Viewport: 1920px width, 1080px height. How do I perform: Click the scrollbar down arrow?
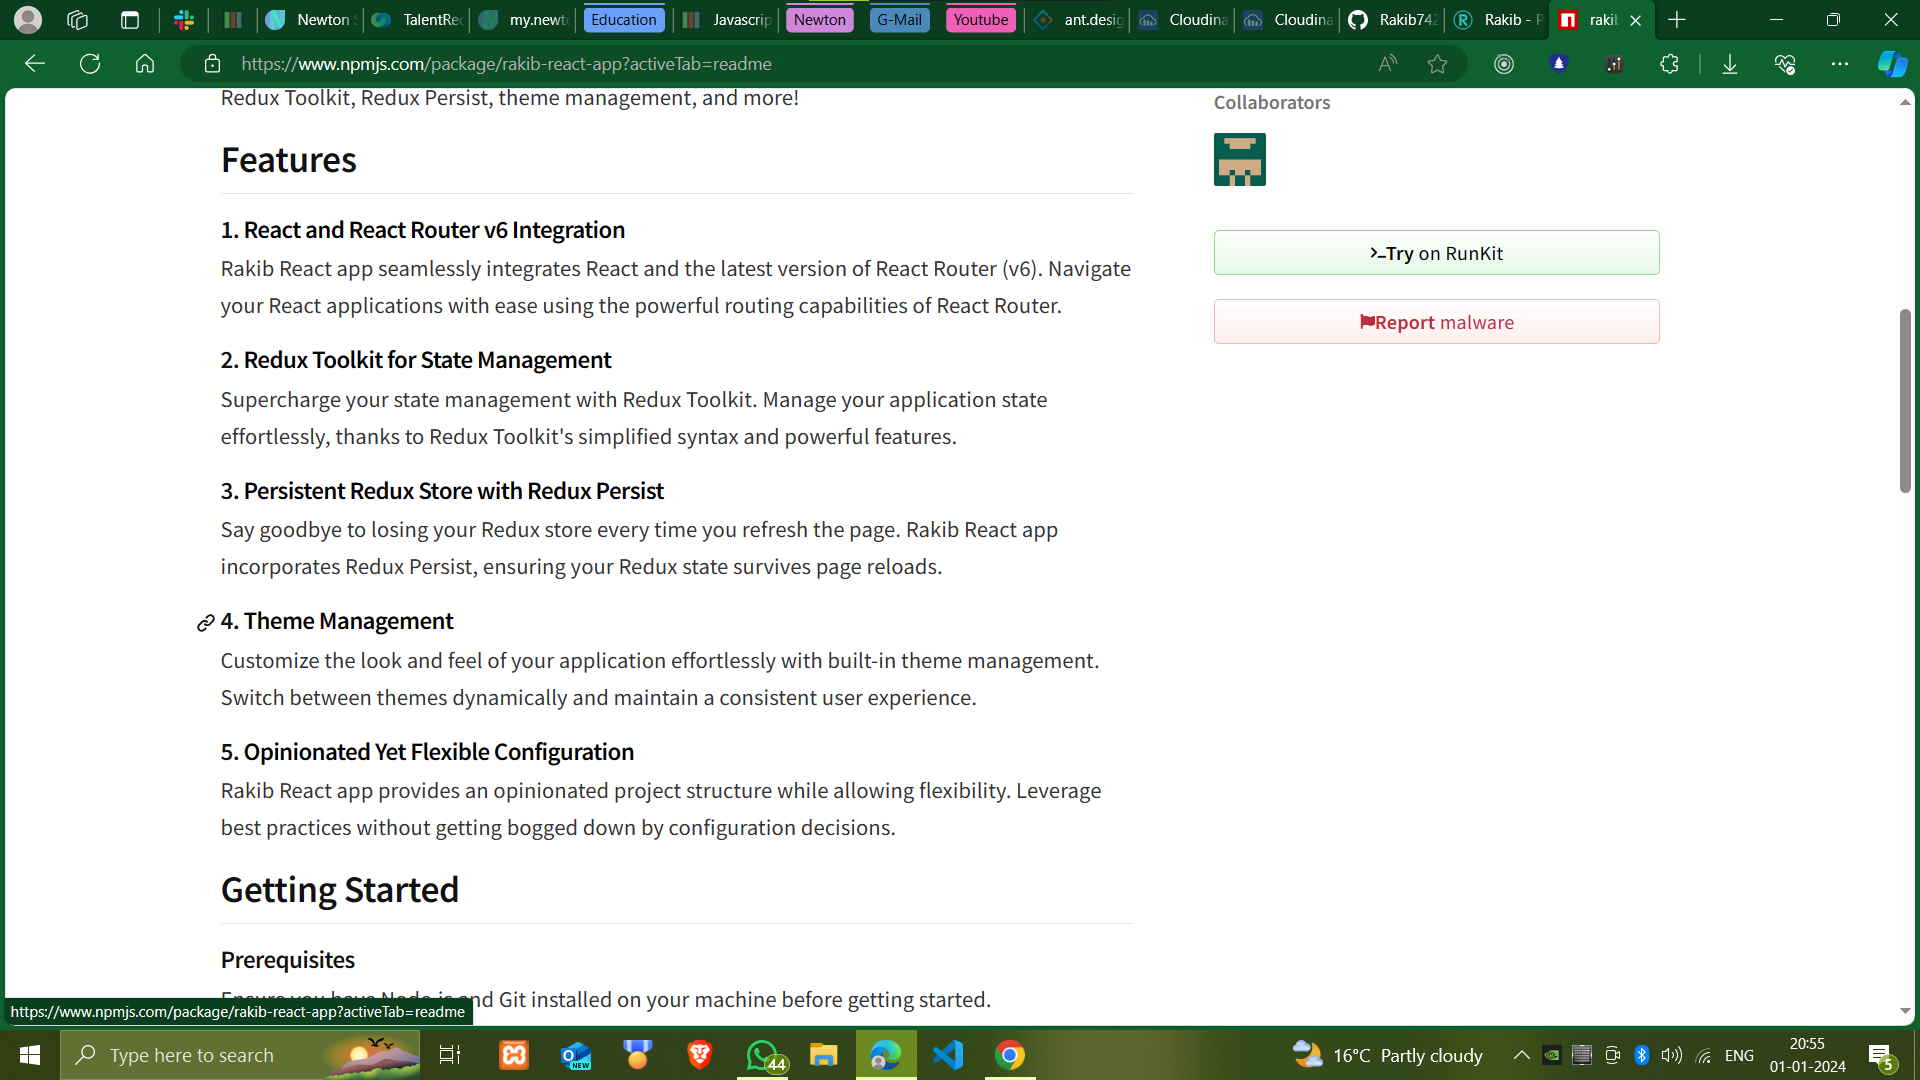pos(1905,1011)
